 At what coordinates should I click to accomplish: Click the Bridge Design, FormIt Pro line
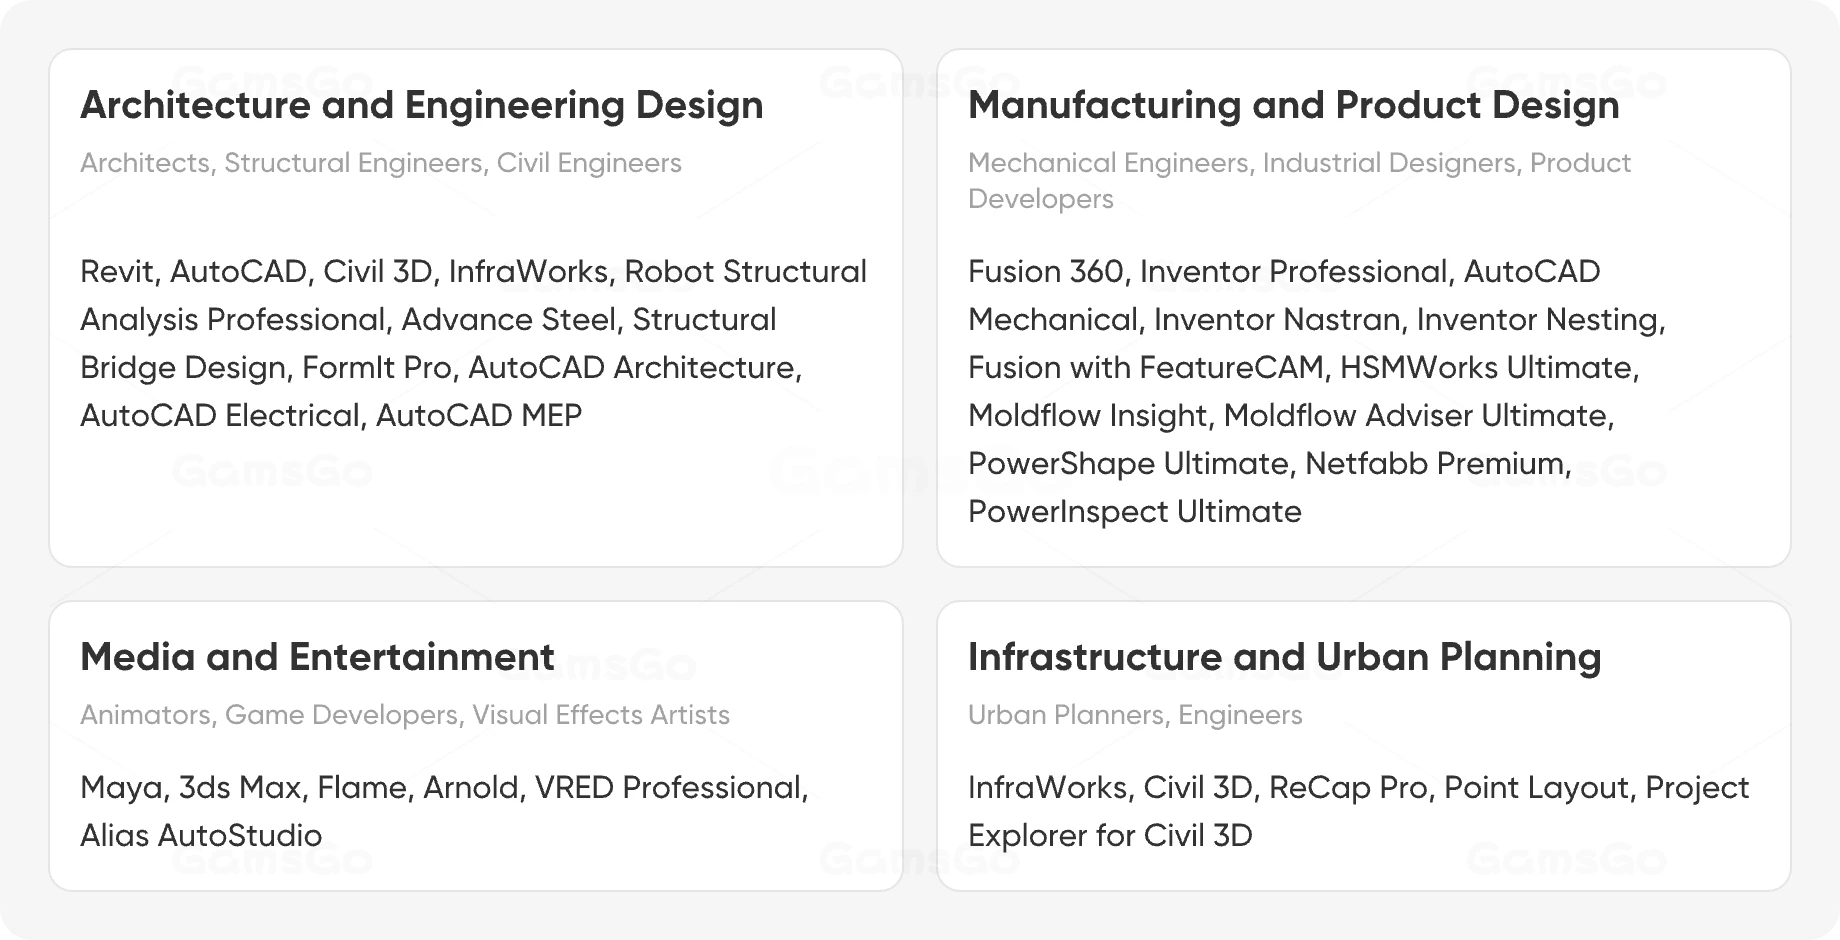click(x=441, y=368)
